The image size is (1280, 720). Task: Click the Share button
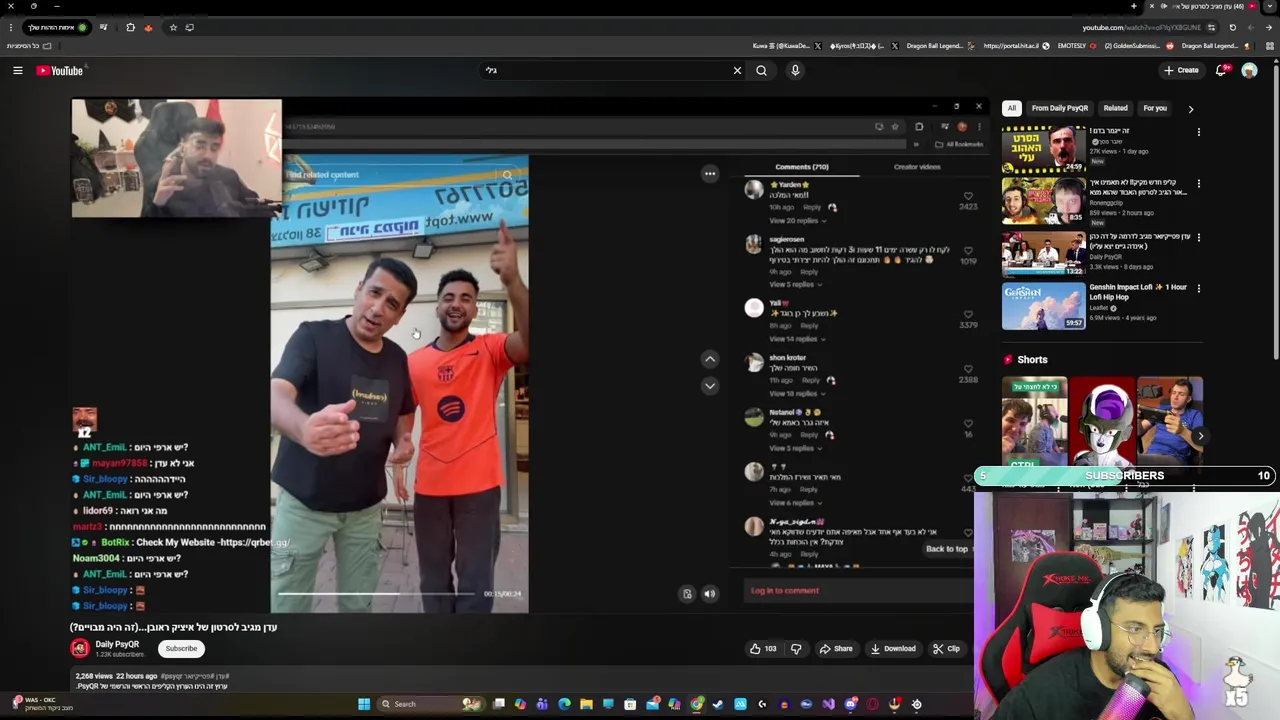(836, 649)
